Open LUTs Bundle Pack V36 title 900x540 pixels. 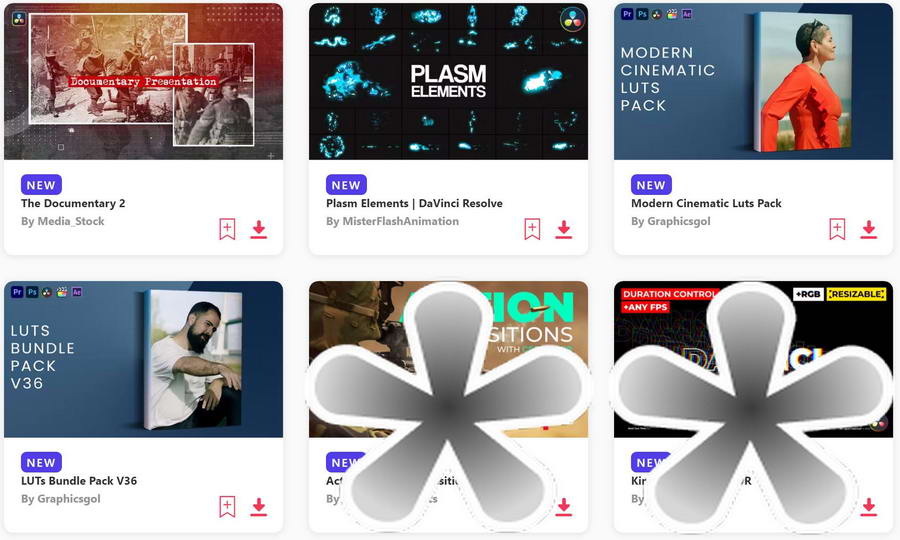(x=79, y=481)
